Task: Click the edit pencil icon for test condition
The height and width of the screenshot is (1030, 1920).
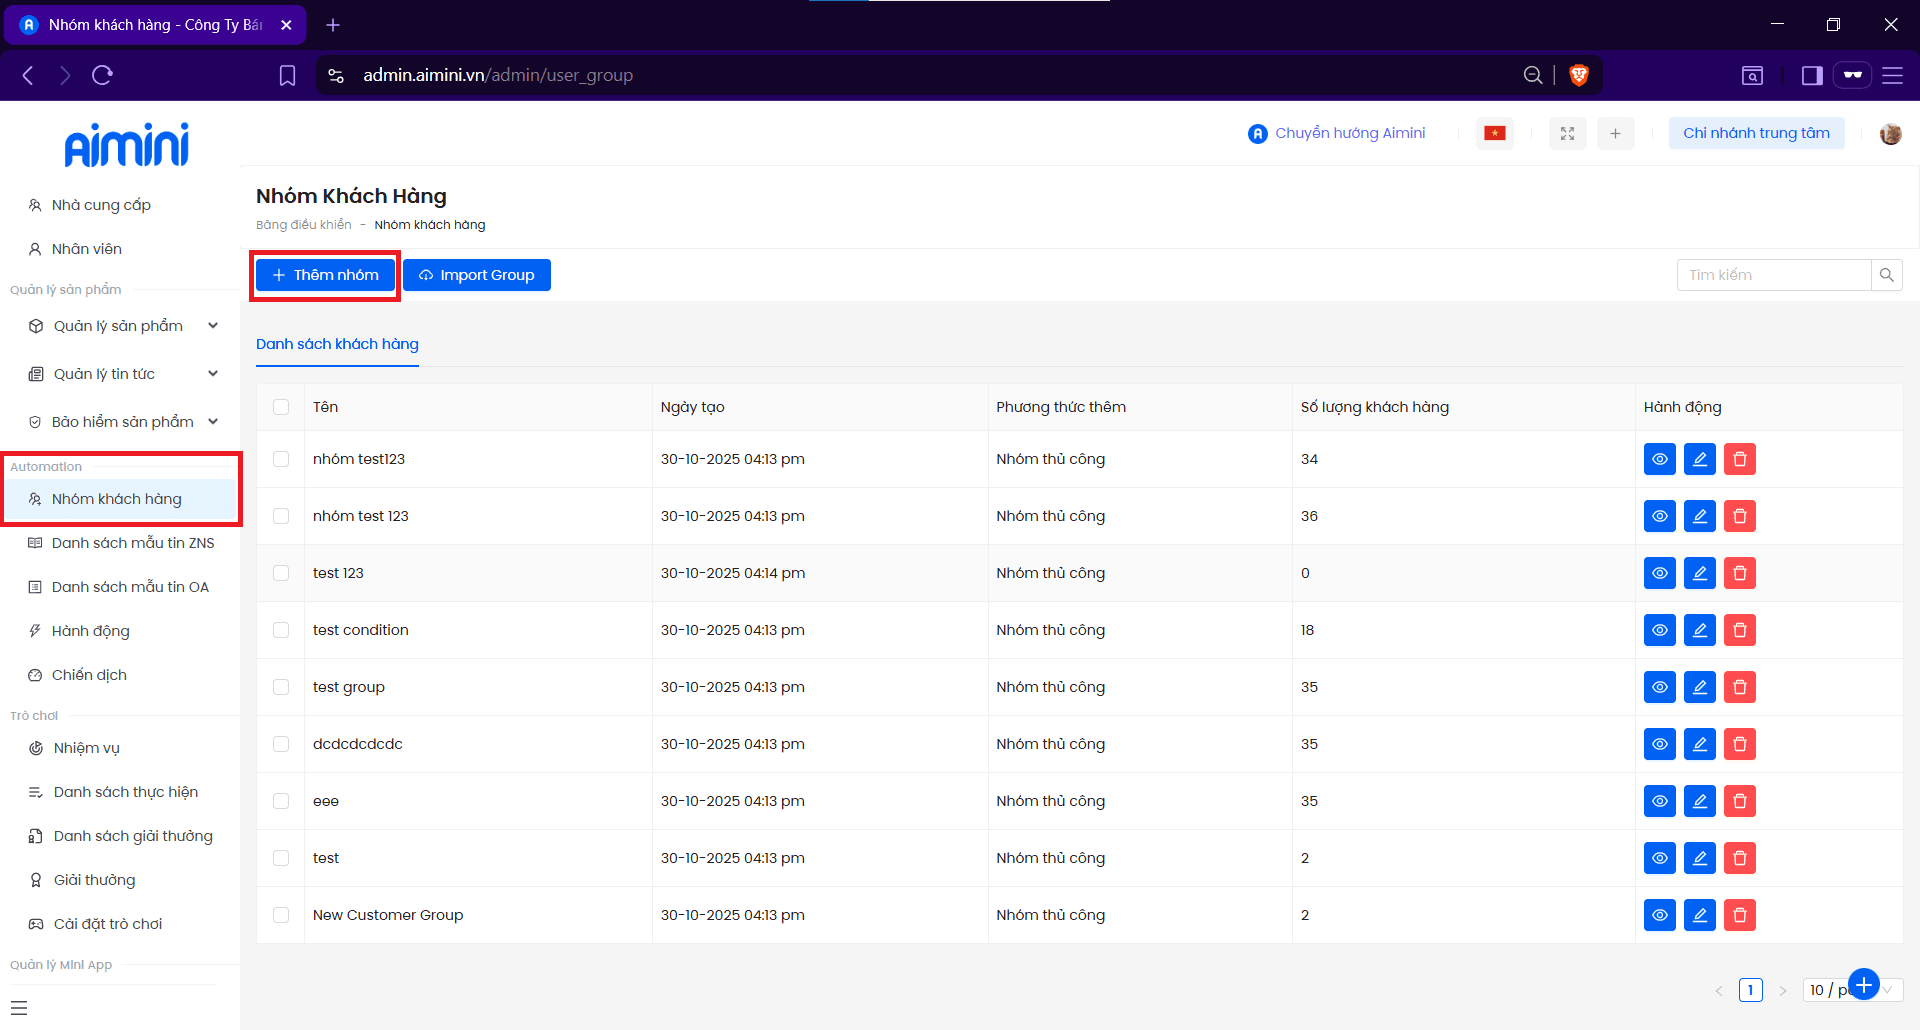Action: [x=1699, y=630]
